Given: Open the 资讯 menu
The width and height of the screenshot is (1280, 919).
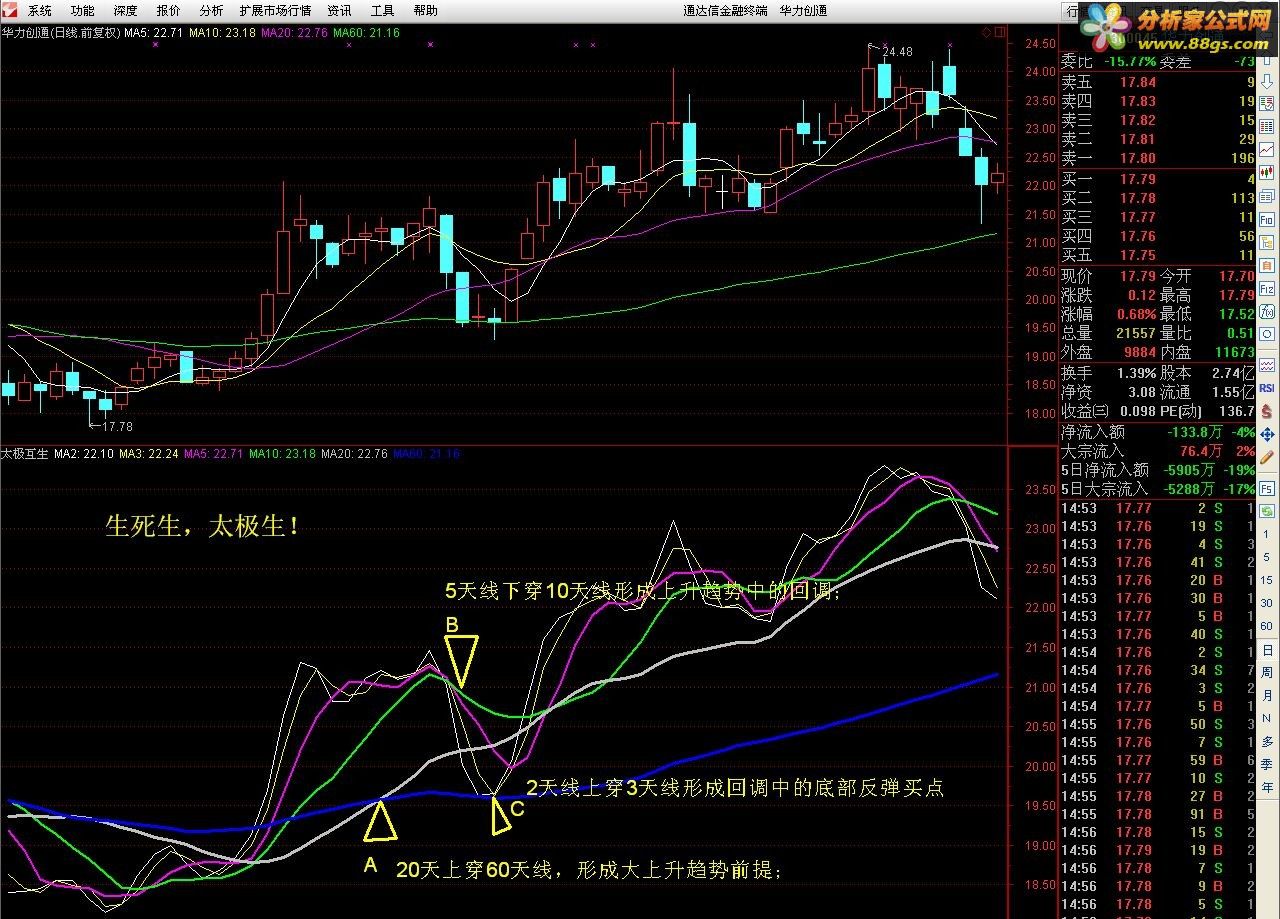Looking at the screenshot, I should (x=339, y=11).
